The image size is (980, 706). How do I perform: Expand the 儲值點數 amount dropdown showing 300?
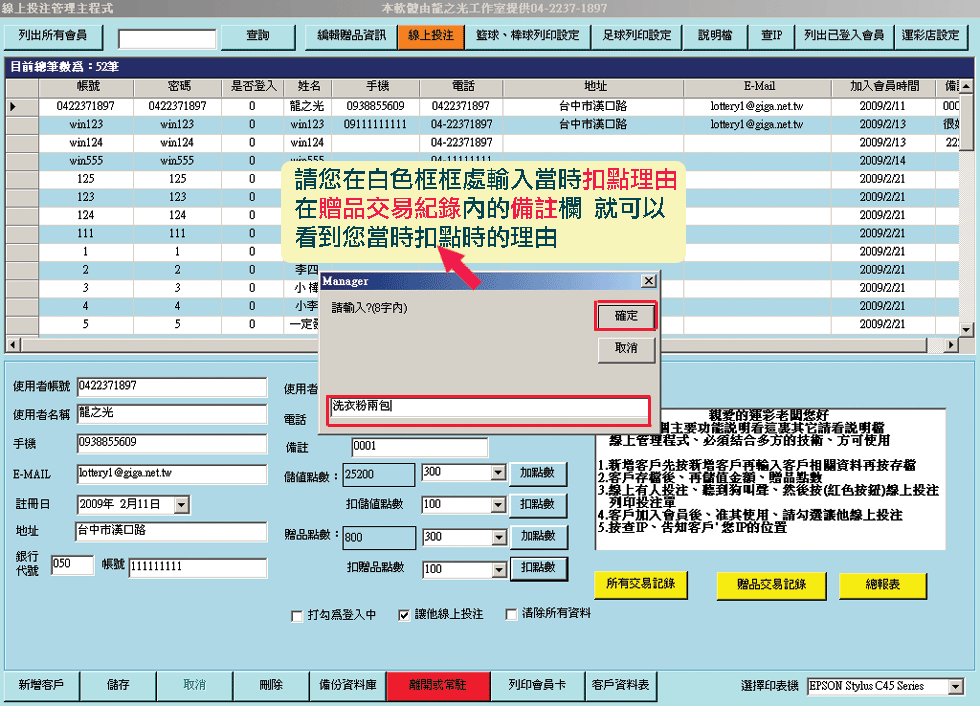498,473
